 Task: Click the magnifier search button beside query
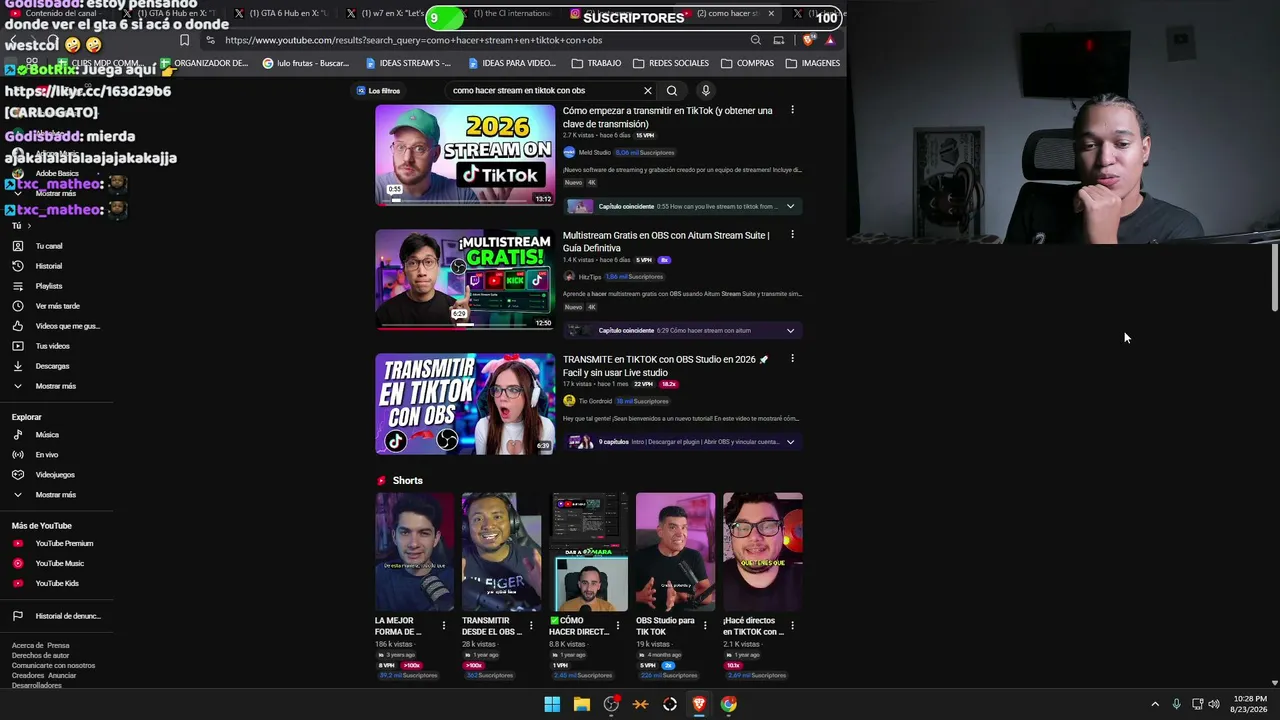tap(672, 91)
